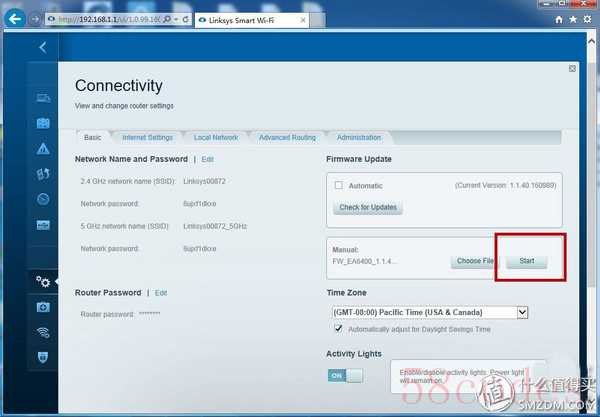Enable Automatic firmware update checkbox

[339, 185]
